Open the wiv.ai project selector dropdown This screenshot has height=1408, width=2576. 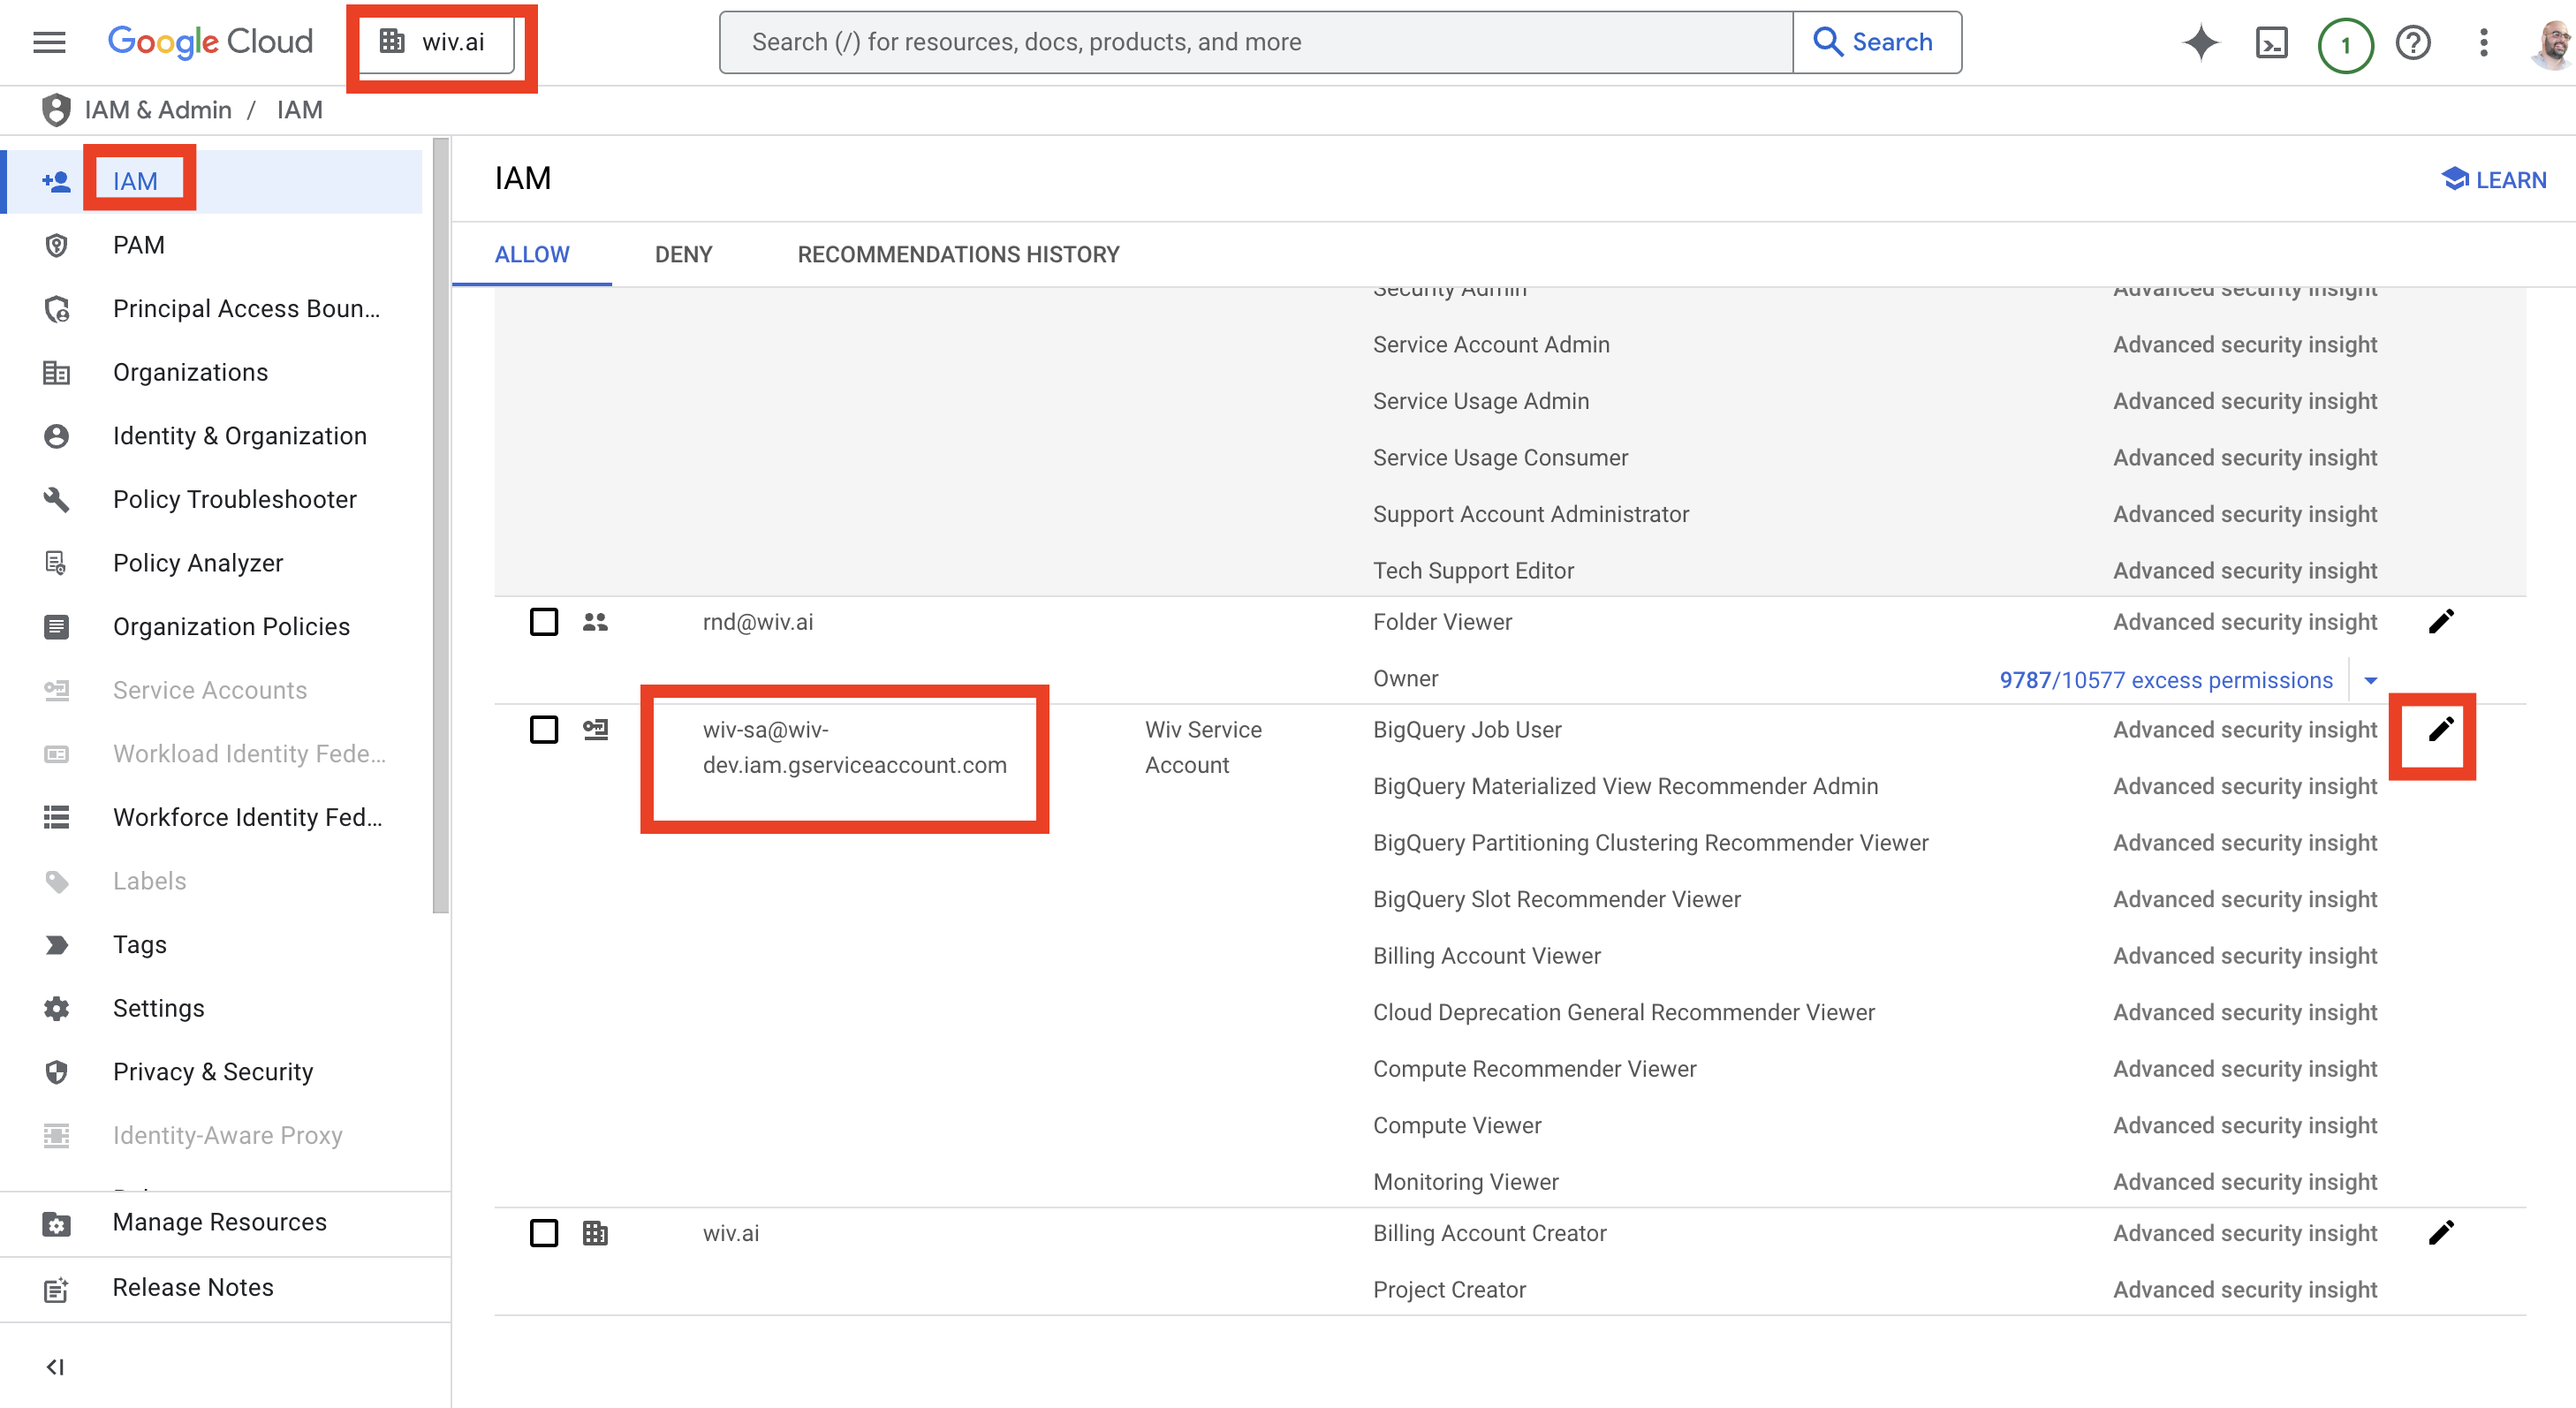click(436, 42)
